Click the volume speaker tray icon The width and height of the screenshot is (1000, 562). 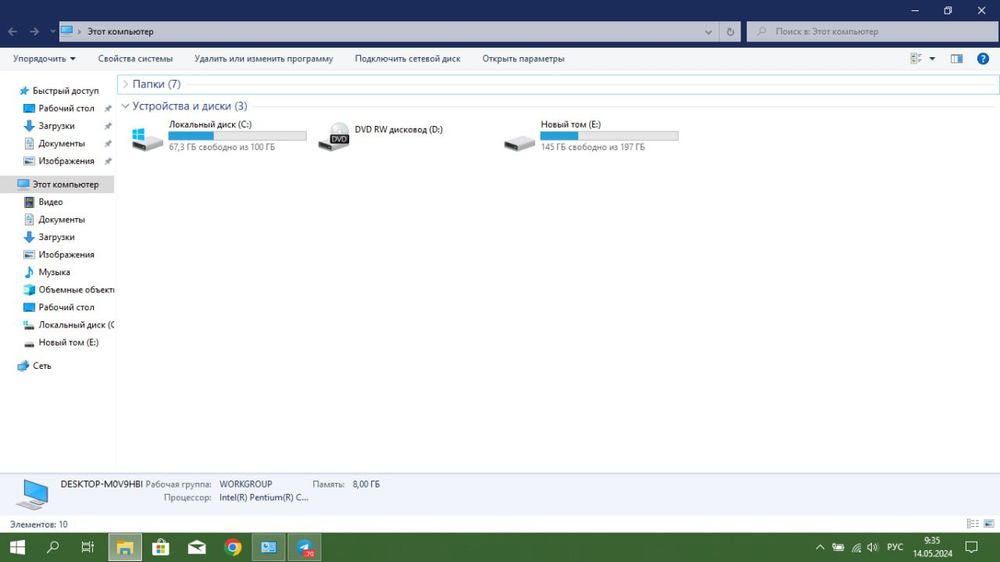coord(872,547)
